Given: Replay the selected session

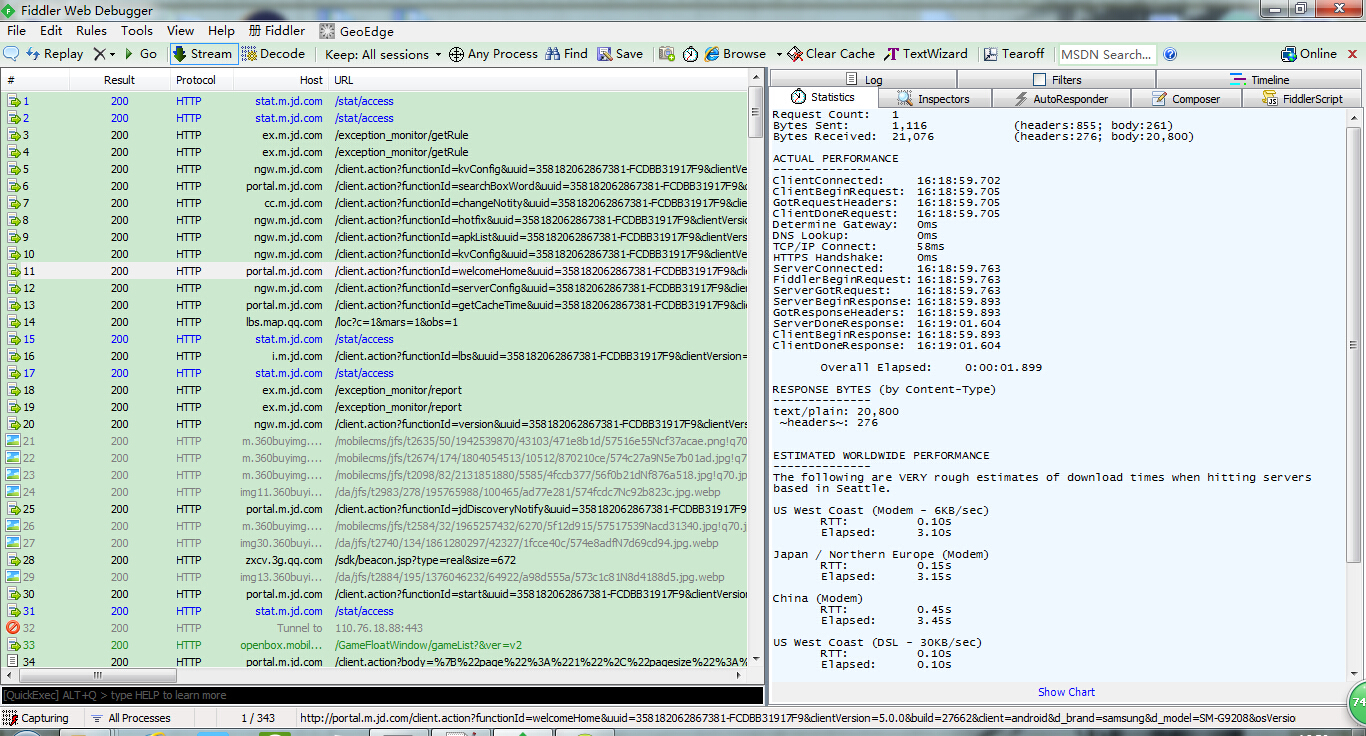Looking at the screenshot, I should [x=55, y=54].
